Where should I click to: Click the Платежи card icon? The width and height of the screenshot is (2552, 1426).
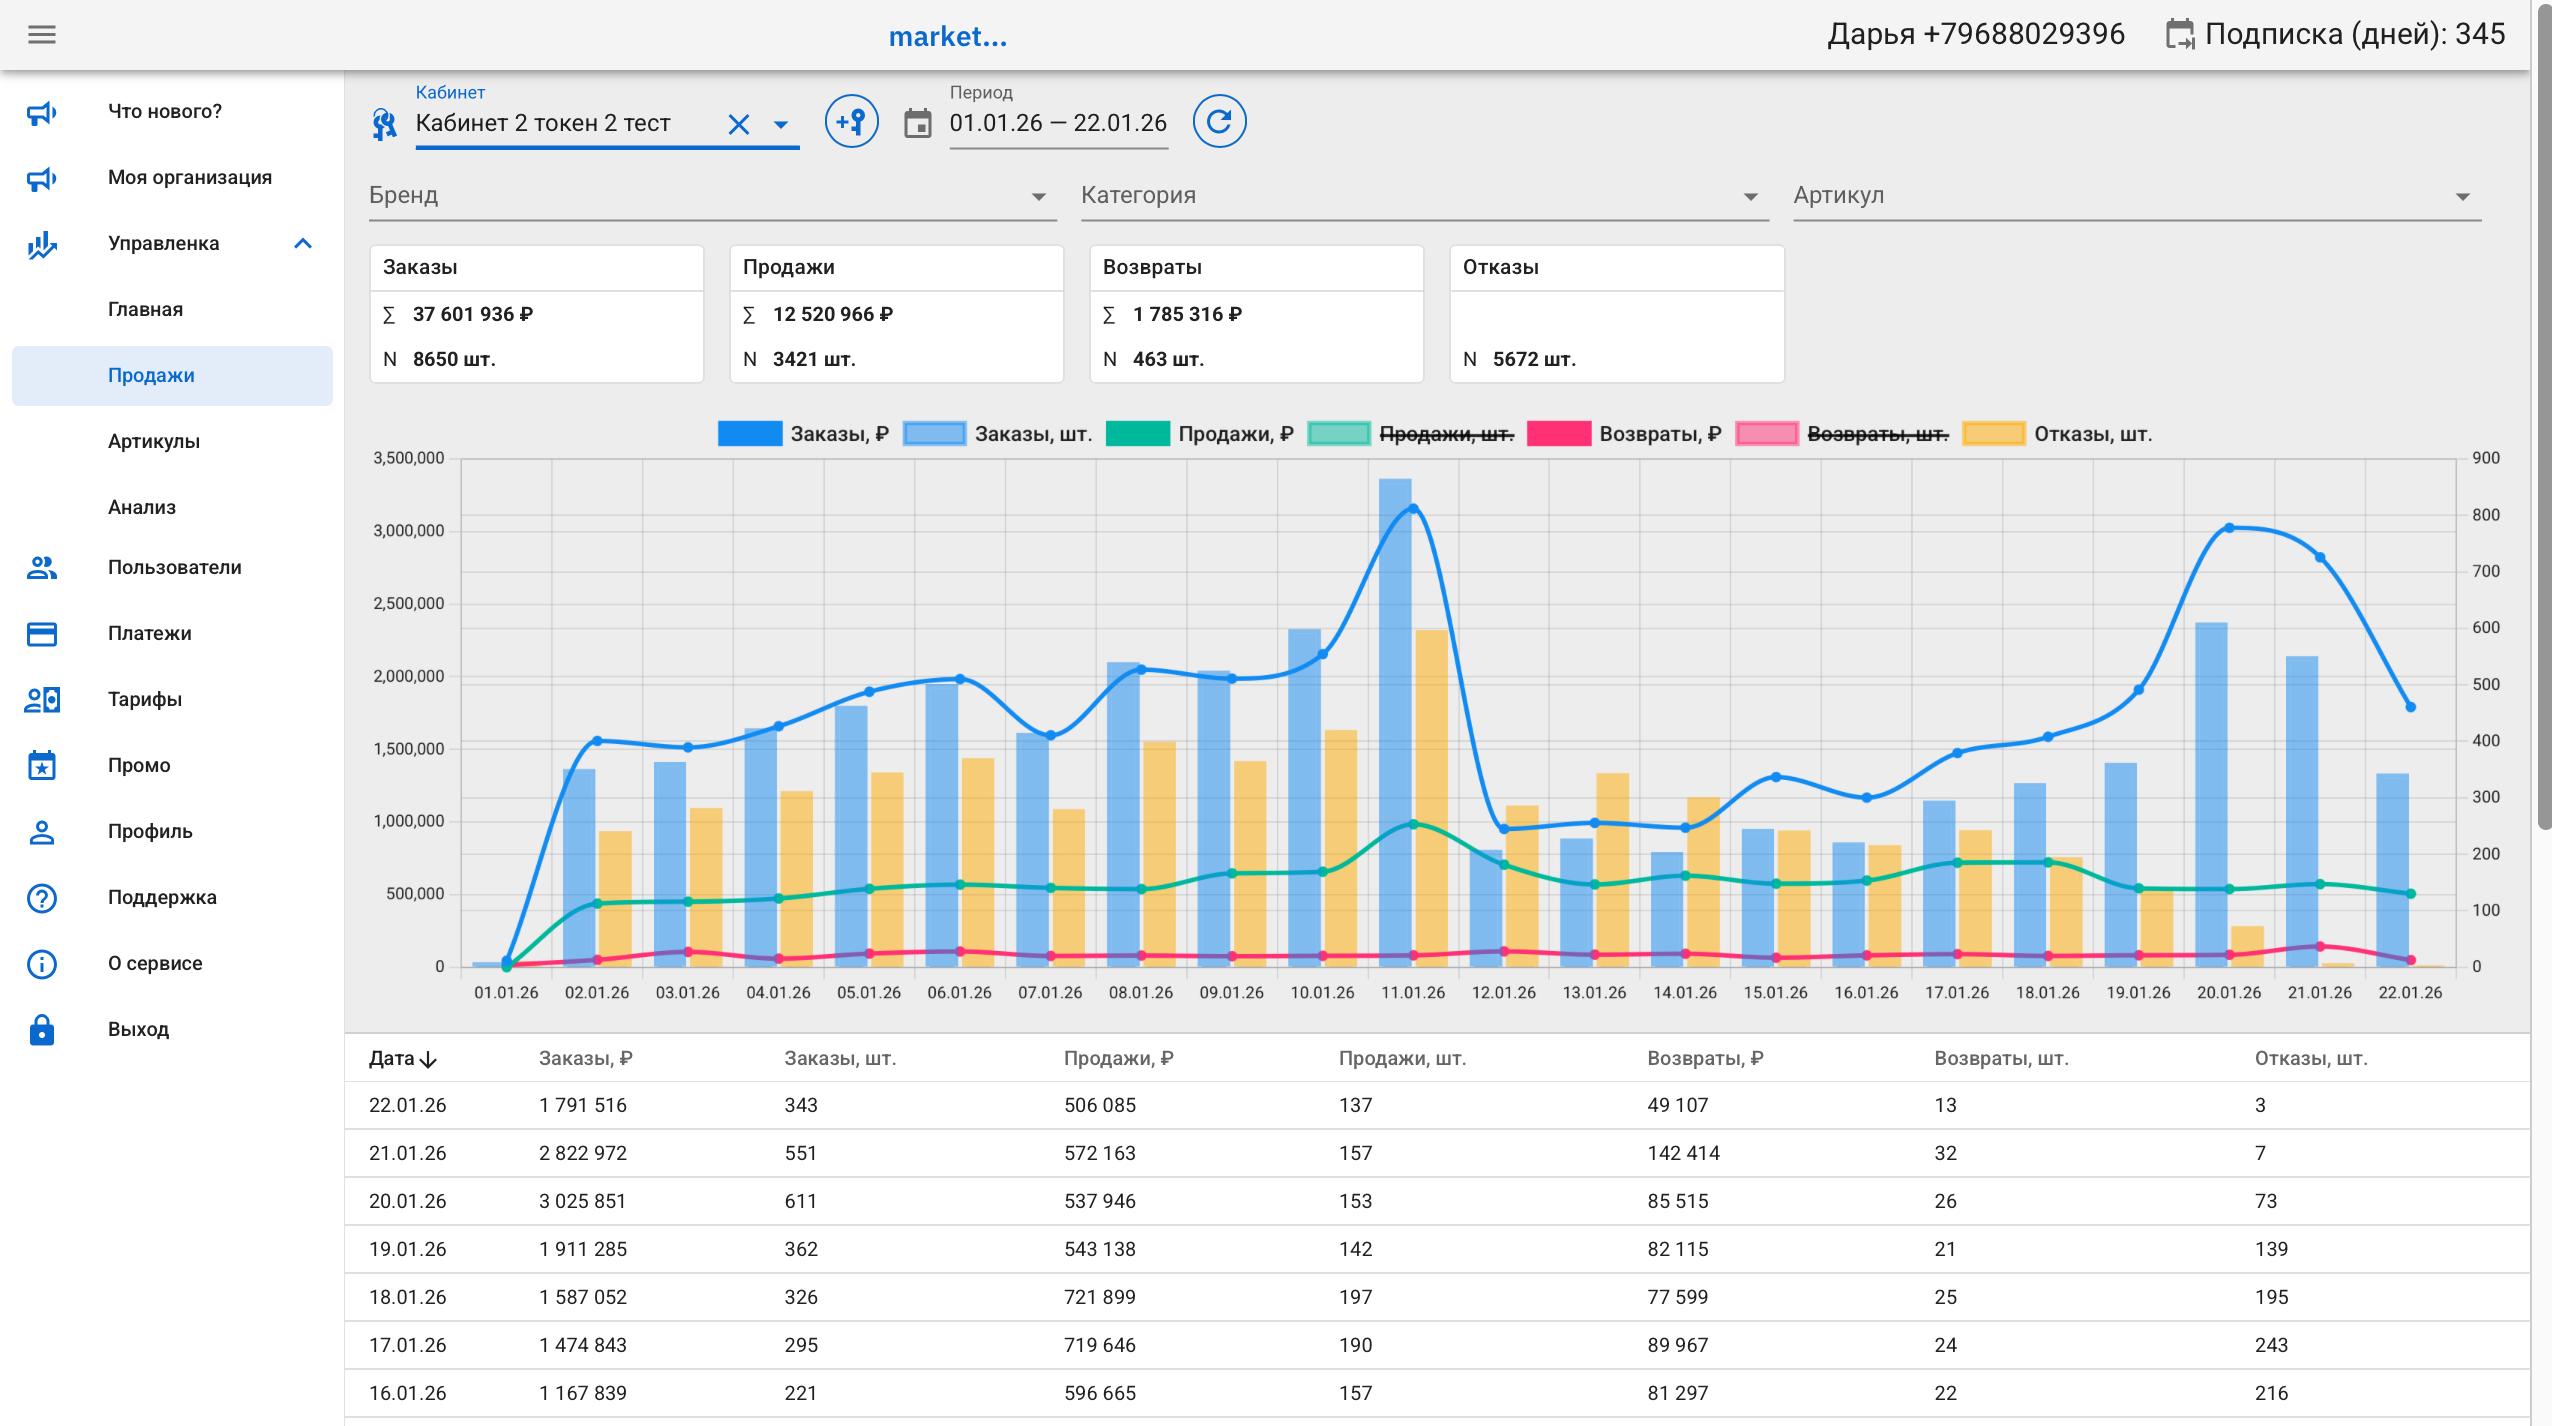coord(42,634)
